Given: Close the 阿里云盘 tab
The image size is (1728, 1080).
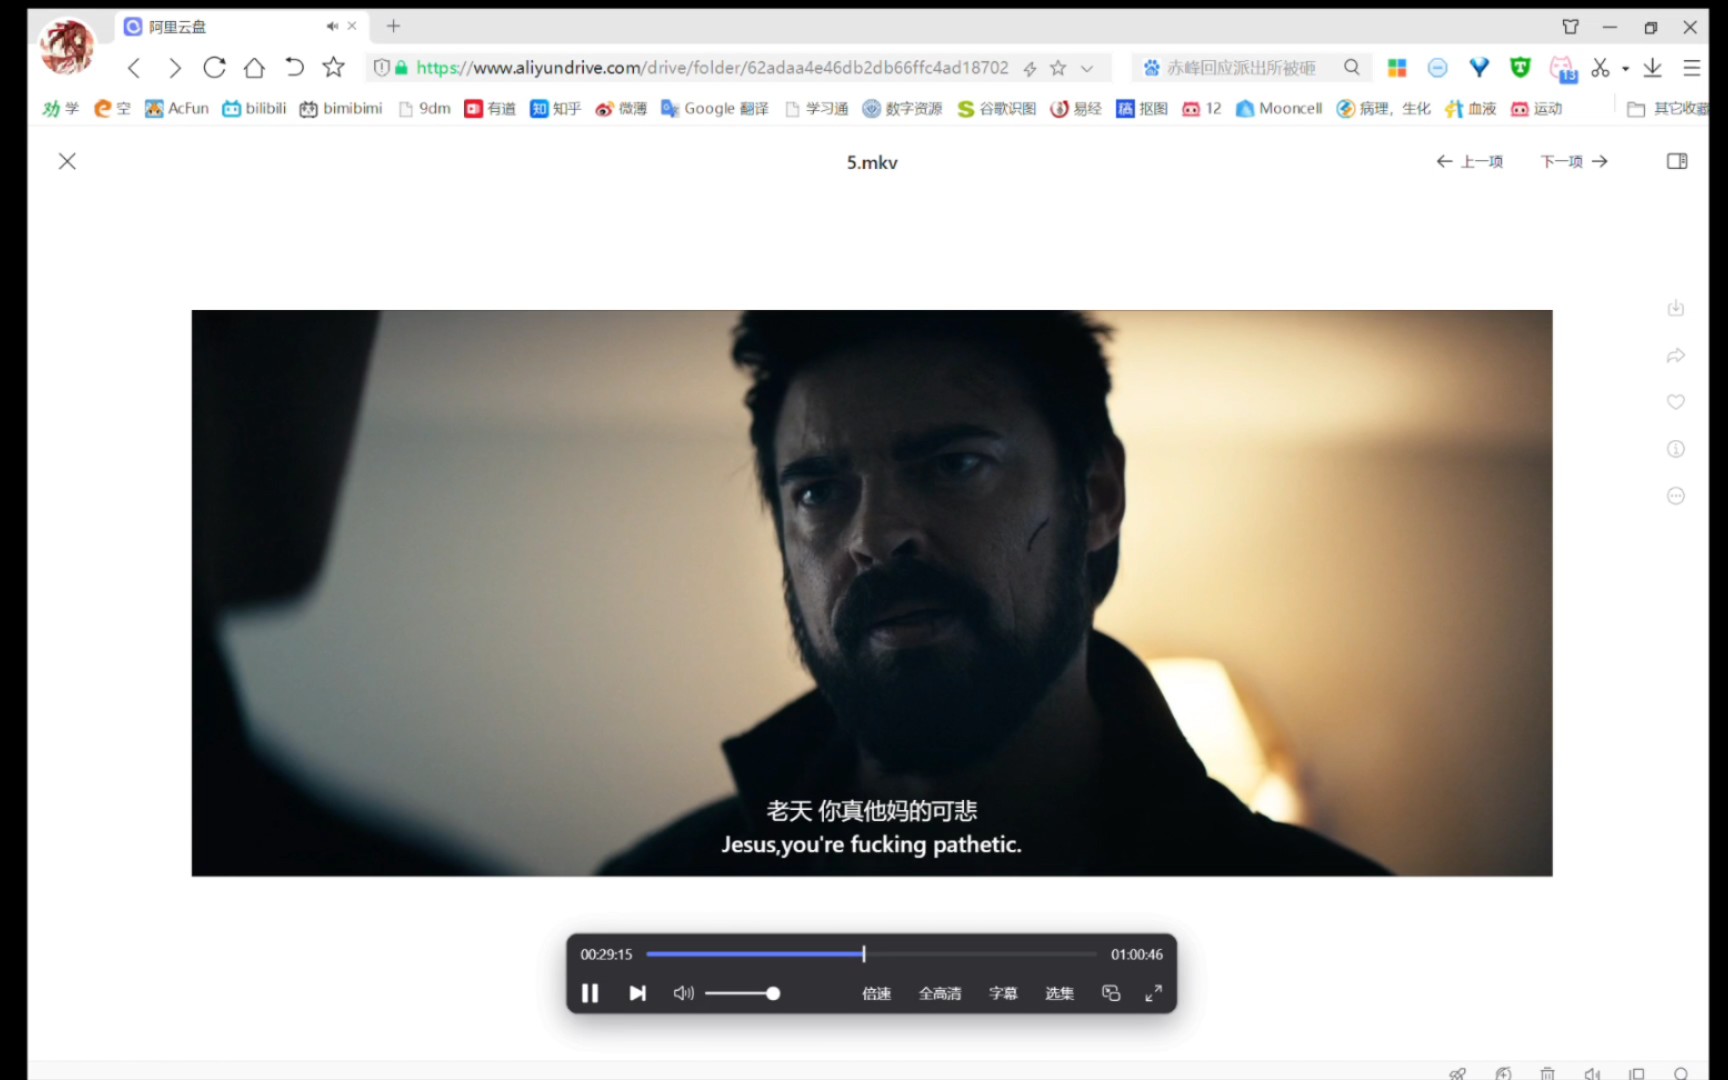Looking at the screenshot, I should tap(352, 26).
